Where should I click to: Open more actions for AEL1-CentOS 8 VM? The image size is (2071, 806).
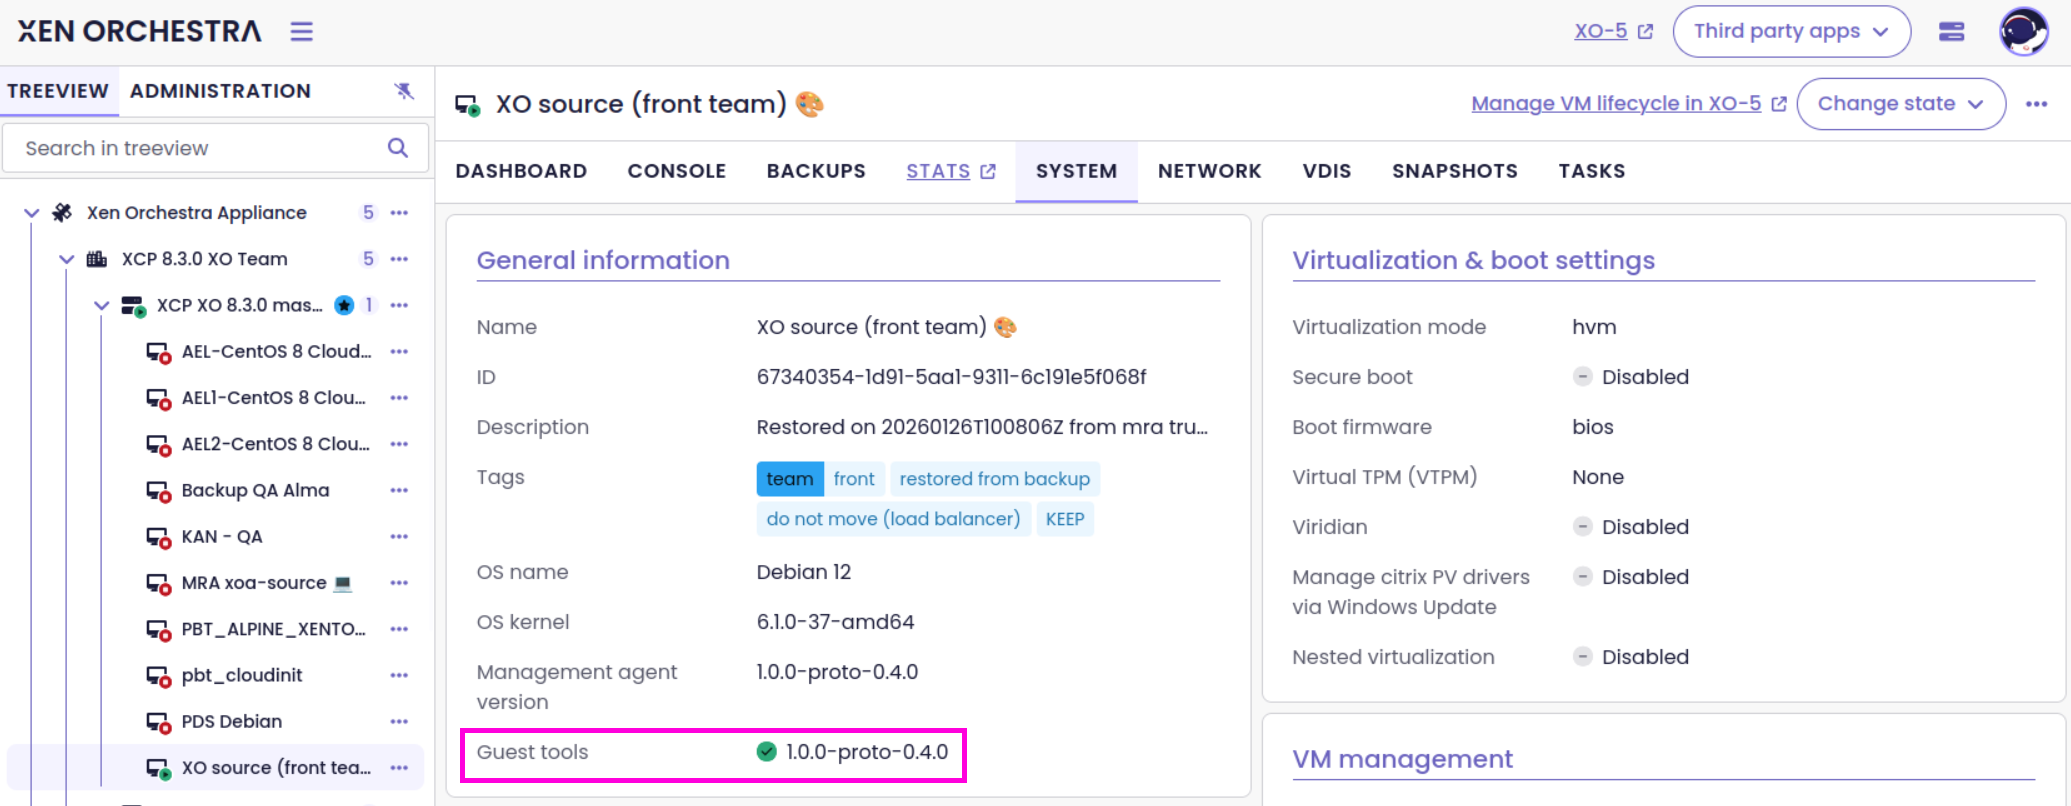coord(400,398)
